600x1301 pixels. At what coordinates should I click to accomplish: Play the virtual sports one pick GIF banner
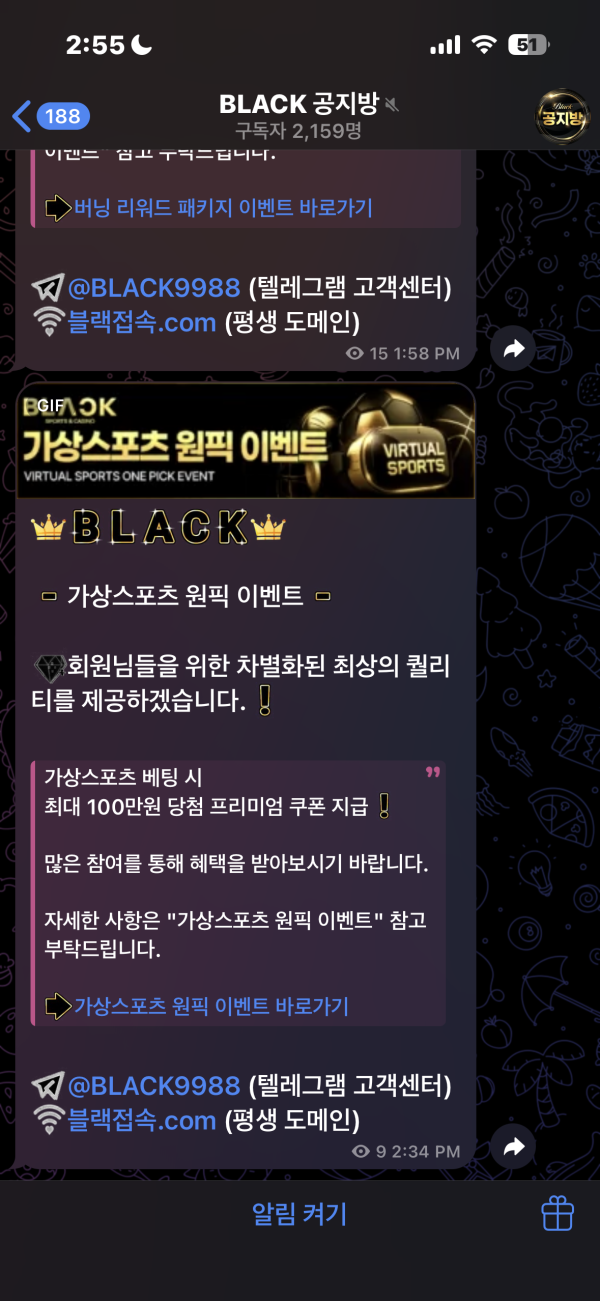click(245, 441)
